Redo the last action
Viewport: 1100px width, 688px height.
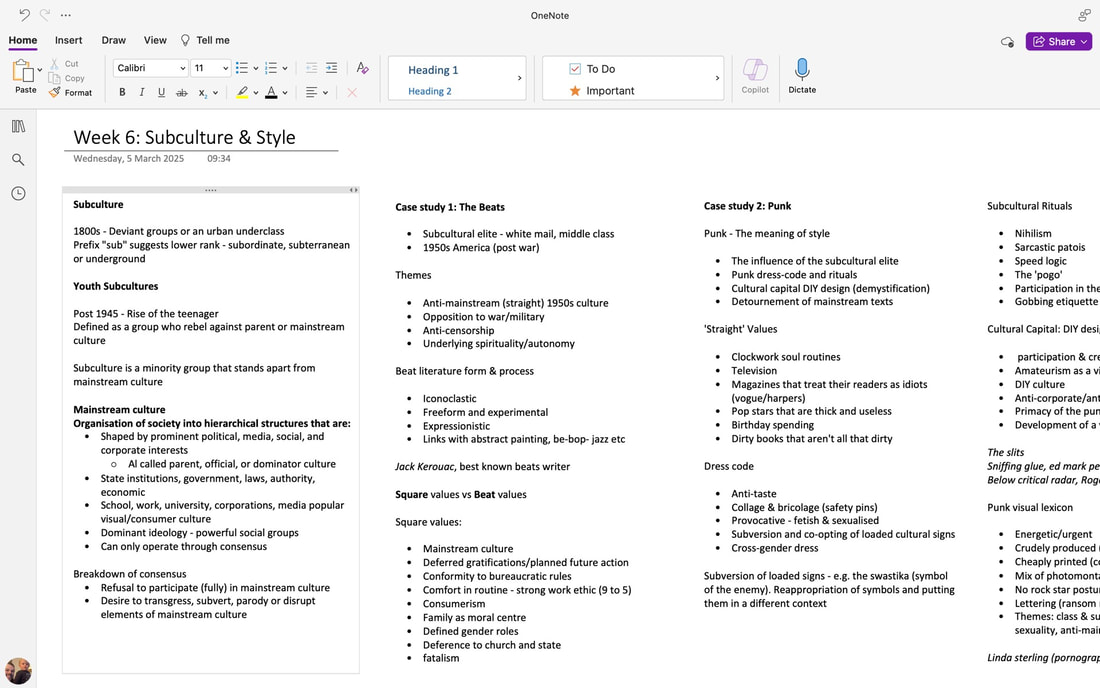[45, 15]
